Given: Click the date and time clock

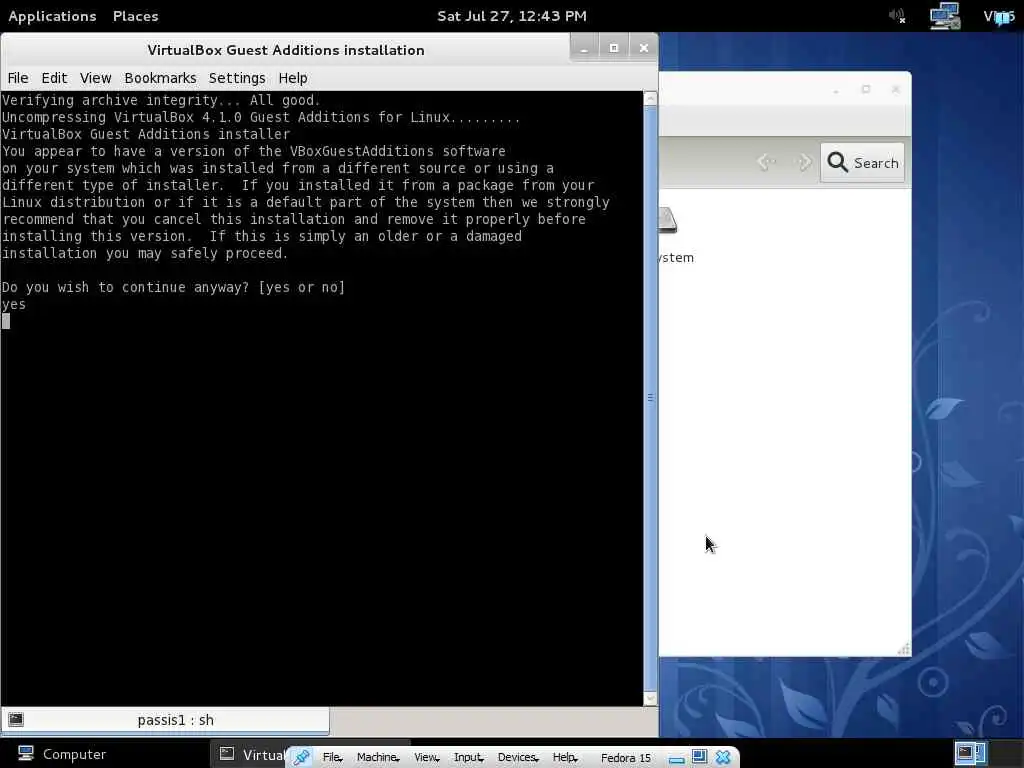Looking at the screenshot, I should (512, 16).
